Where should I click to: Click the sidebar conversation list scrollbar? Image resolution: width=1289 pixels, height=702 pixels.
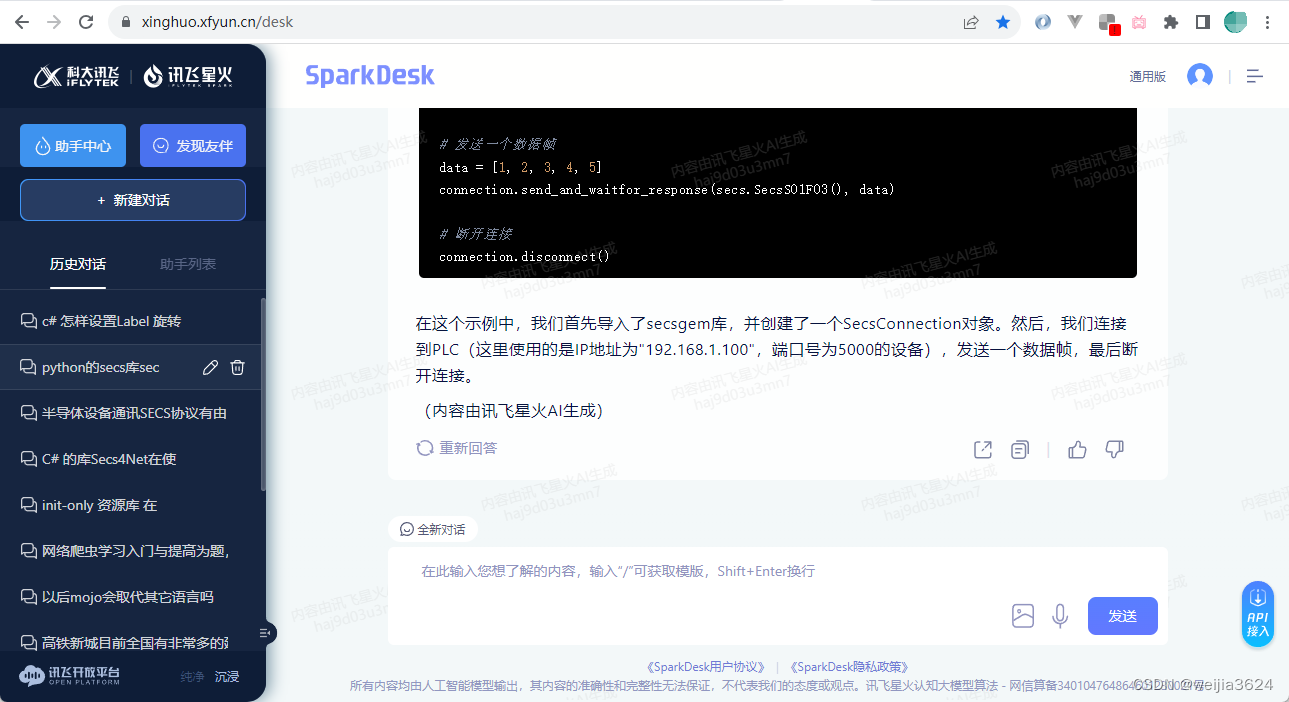pyautogui.click(x=263, y=395)
